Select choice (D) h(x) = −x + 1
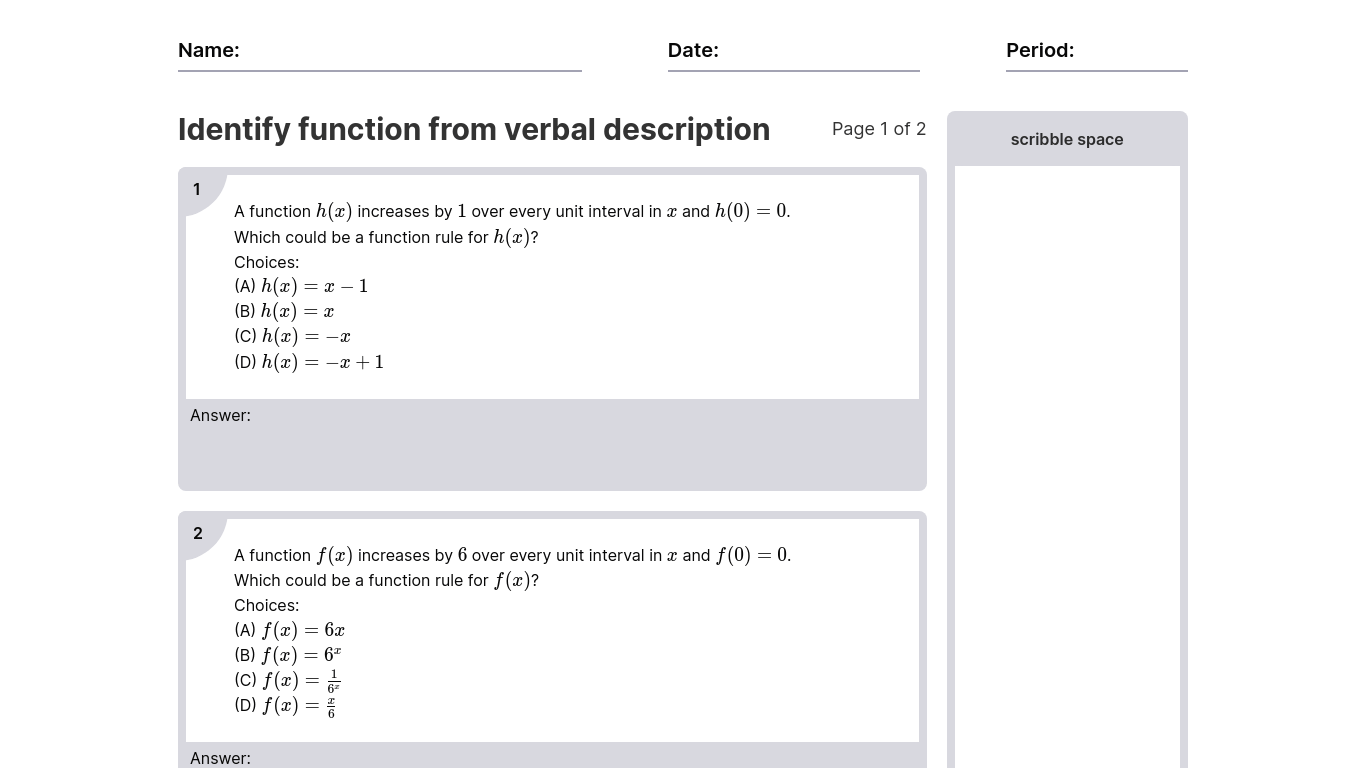Image resolution: width=1366 pixels, height=768 pixels. pyautogui.click(x=309, y=362)
